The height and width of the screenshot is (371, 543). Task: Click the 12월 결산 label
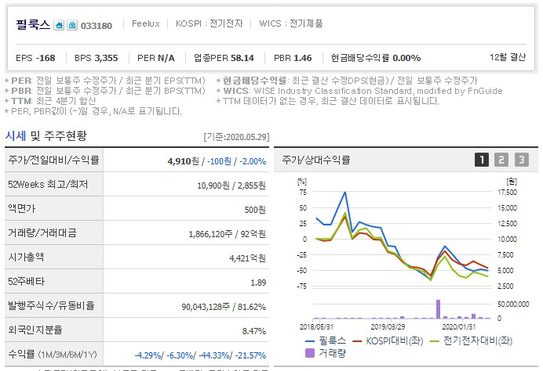[508, 57]
